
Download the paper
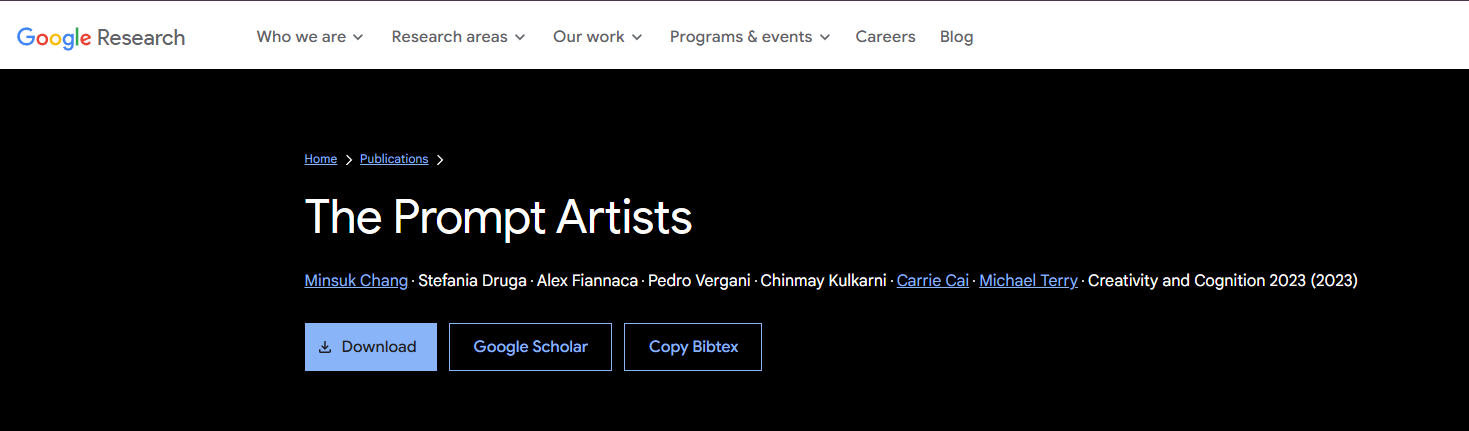click(371, 347)
